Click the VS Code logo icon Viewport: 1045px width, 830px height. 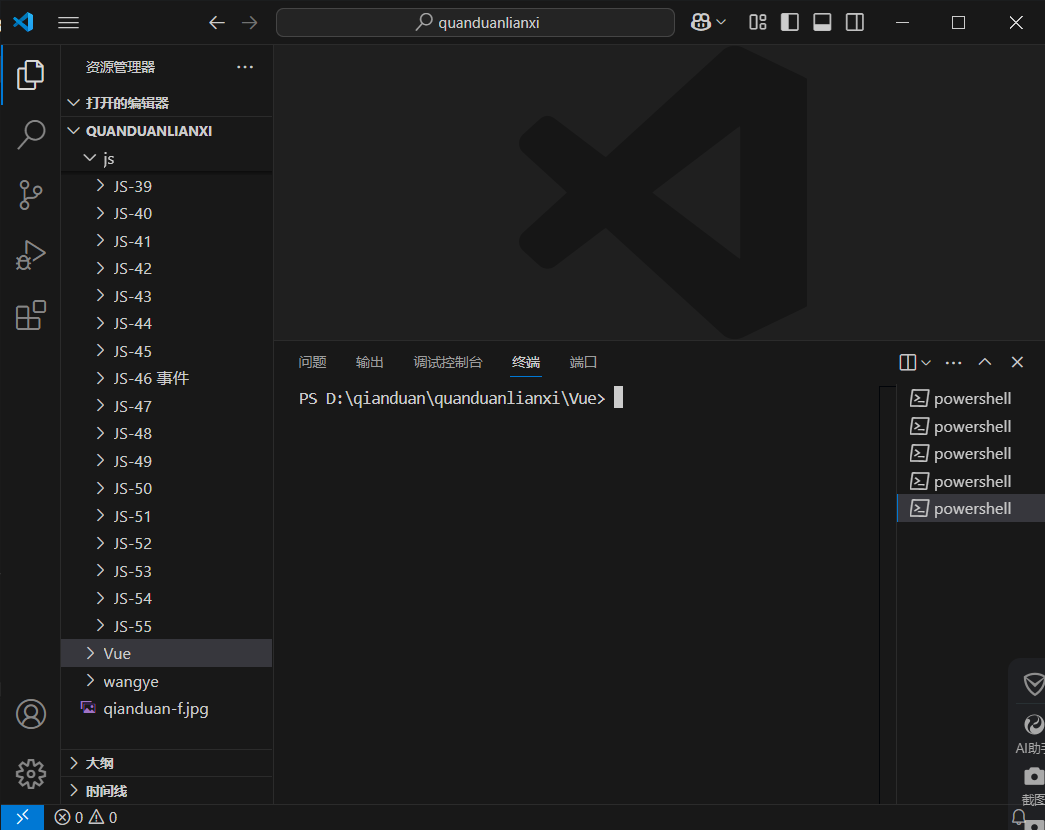click(x=23, y=22)
